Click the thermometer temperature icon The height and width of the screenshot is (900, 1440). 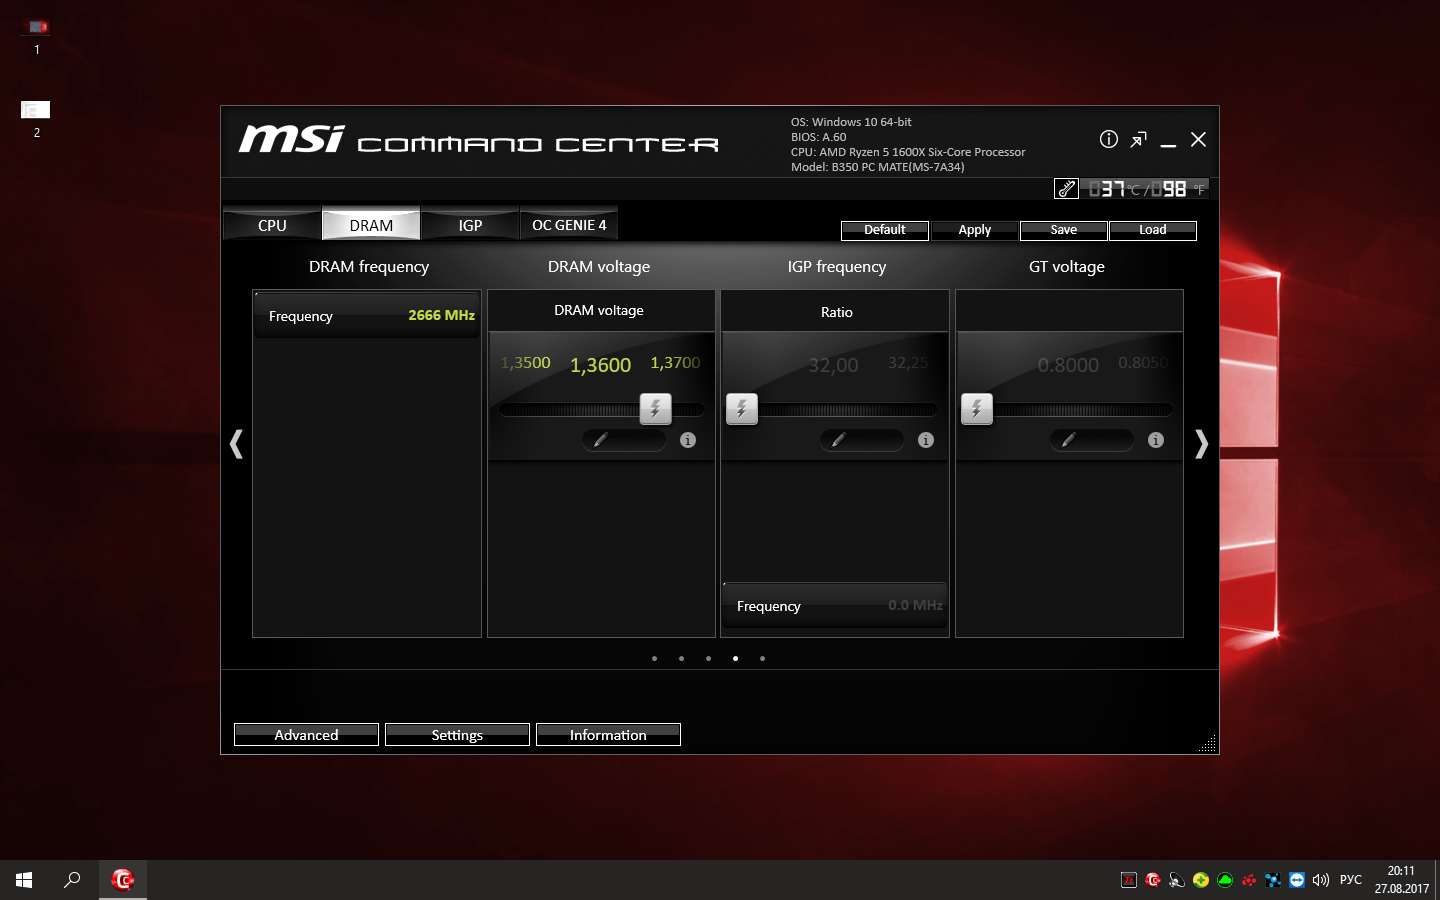tap(1066, 188)
